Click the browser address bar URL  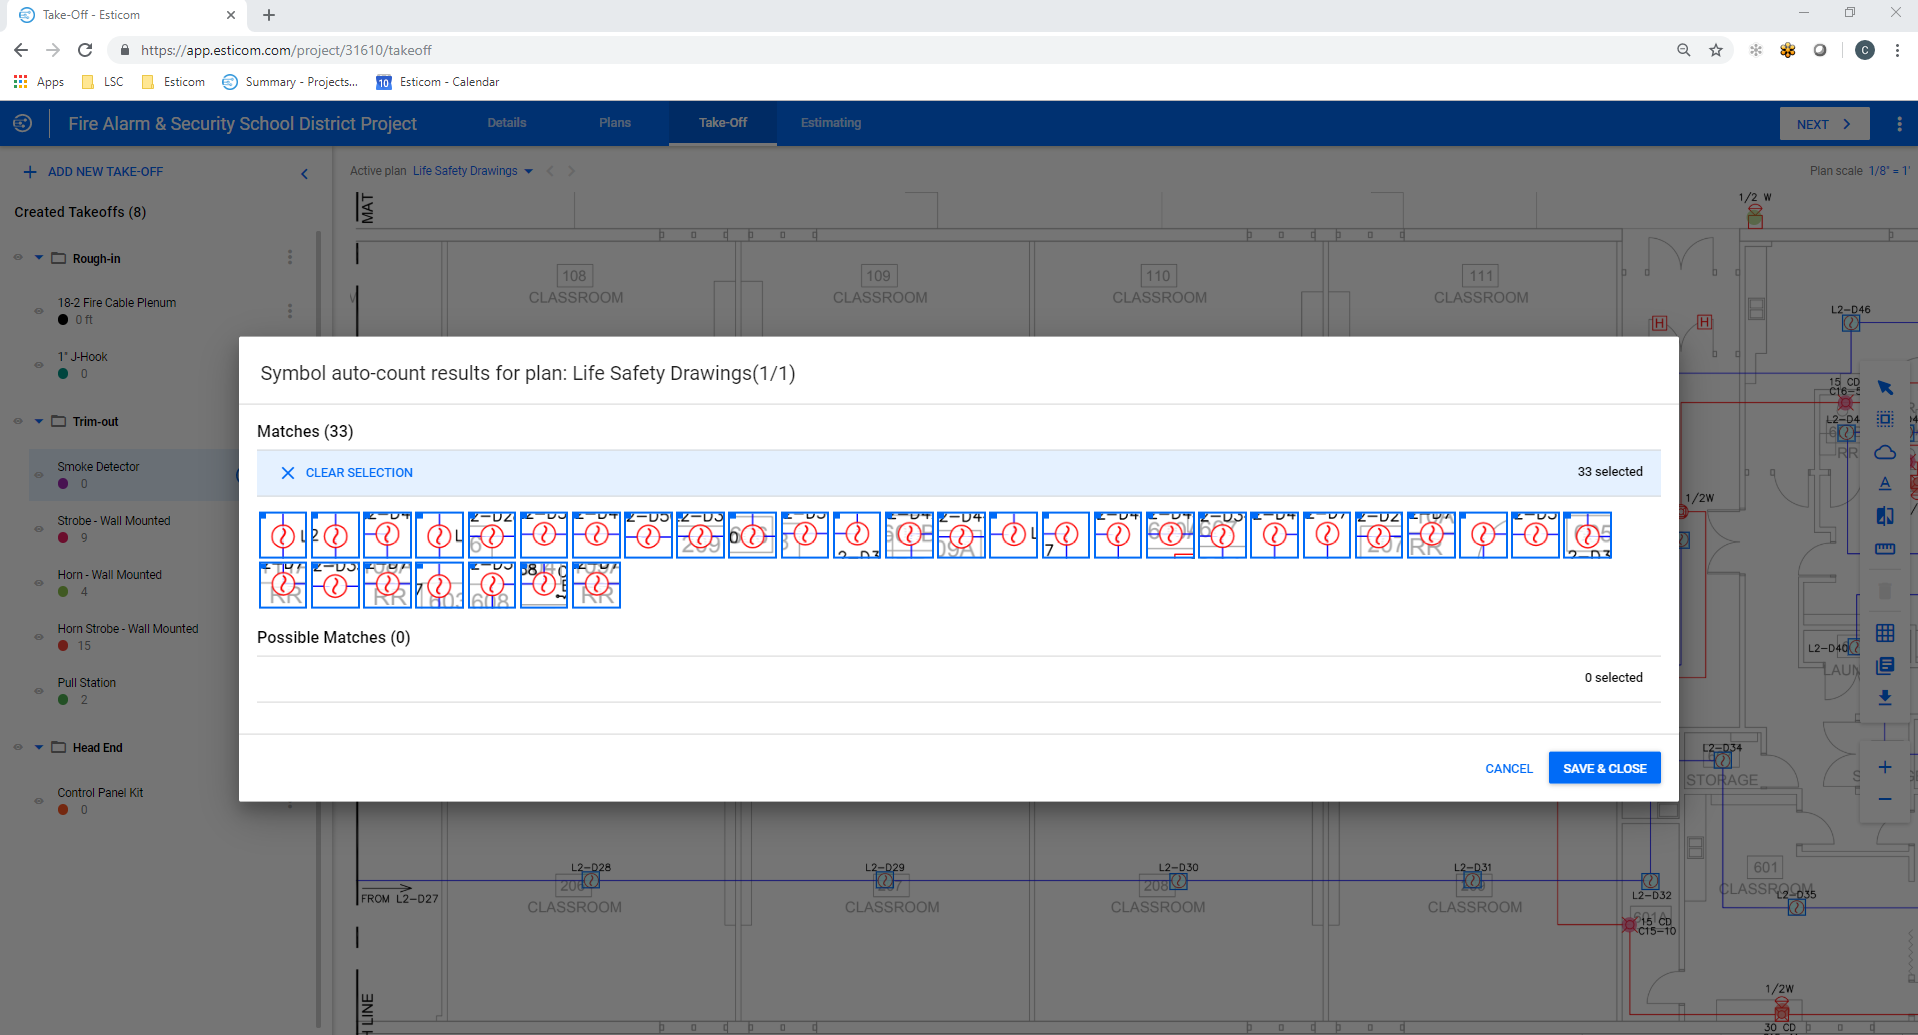coord(286,50)
